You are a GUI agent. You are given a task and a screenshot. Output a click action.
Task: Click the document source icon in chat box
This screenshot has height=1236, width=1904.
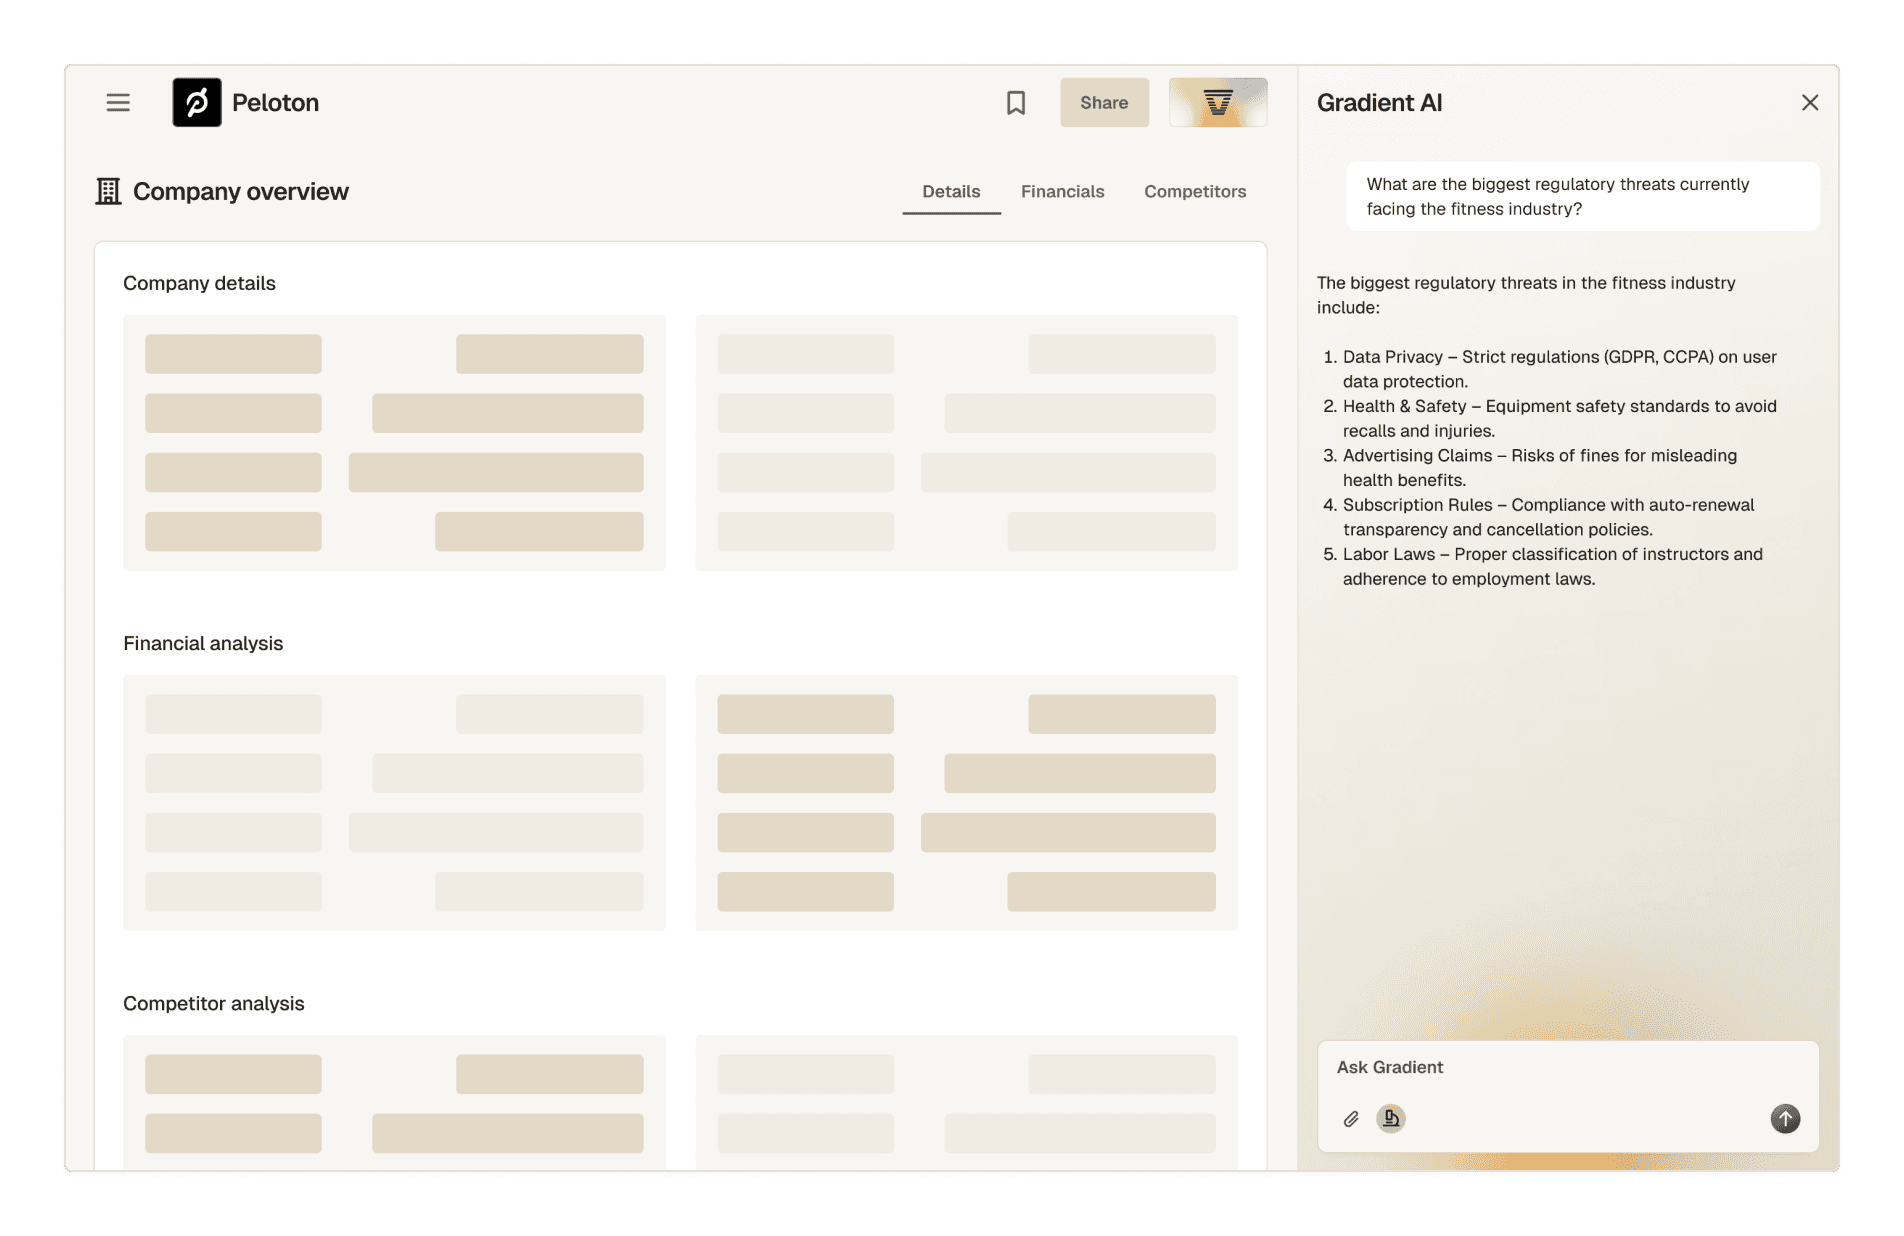pyautogui.click(x=1391, y=1118)
